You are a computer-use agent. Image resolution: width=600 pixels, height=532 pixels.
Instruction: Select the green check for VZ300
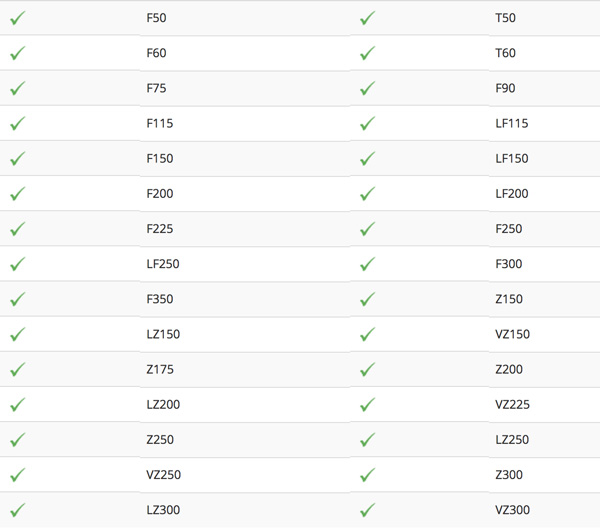point(367,510)
